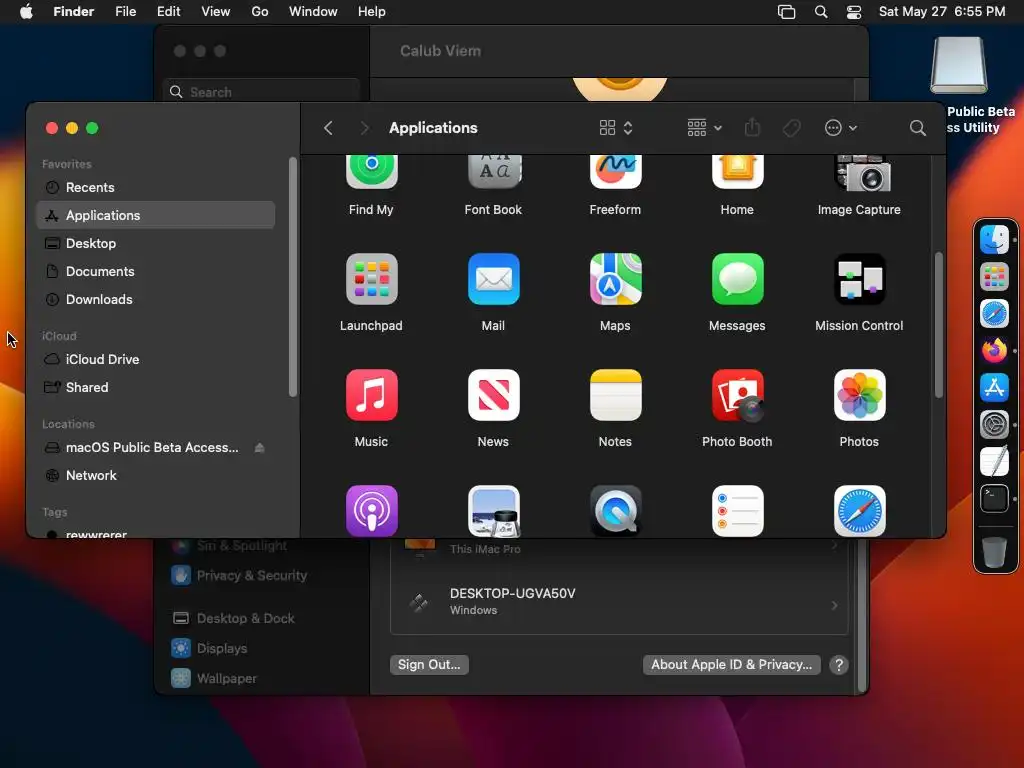1024x768 pixels.
Task: Open Network in Finder sidebar
Action: coord(155,476)
